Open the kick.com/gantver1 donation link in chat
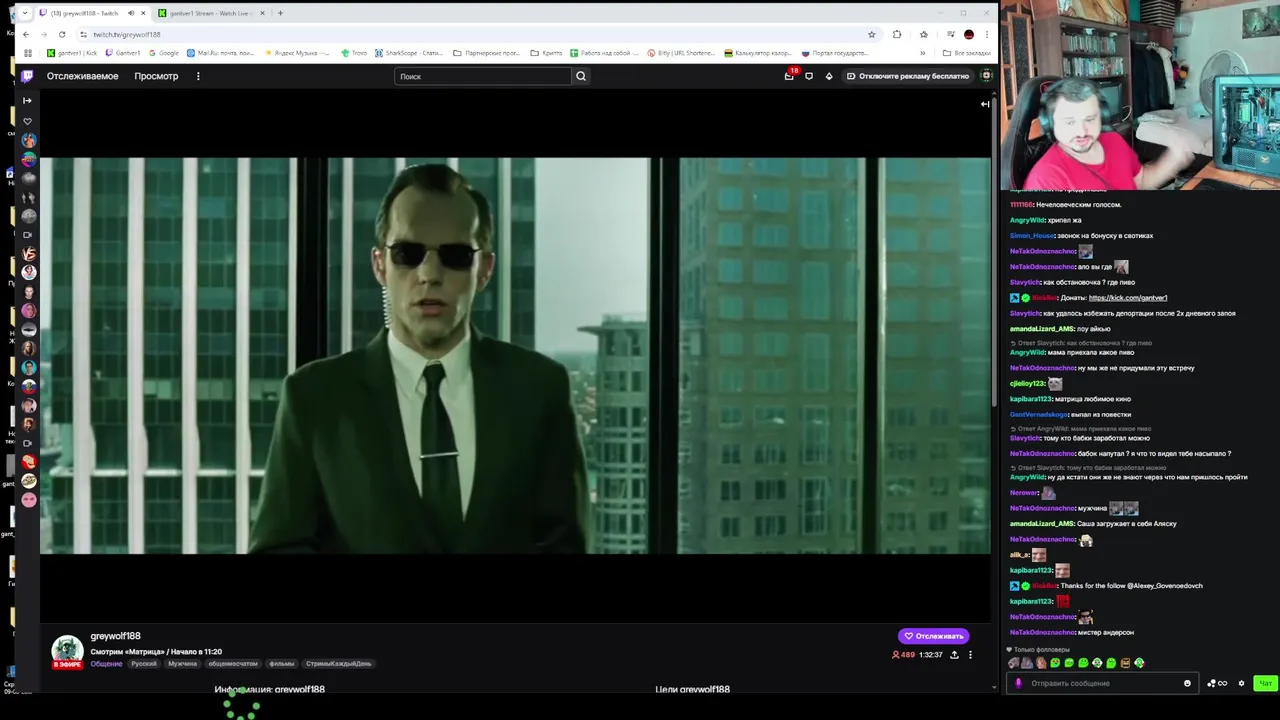 coord(1128,298)
